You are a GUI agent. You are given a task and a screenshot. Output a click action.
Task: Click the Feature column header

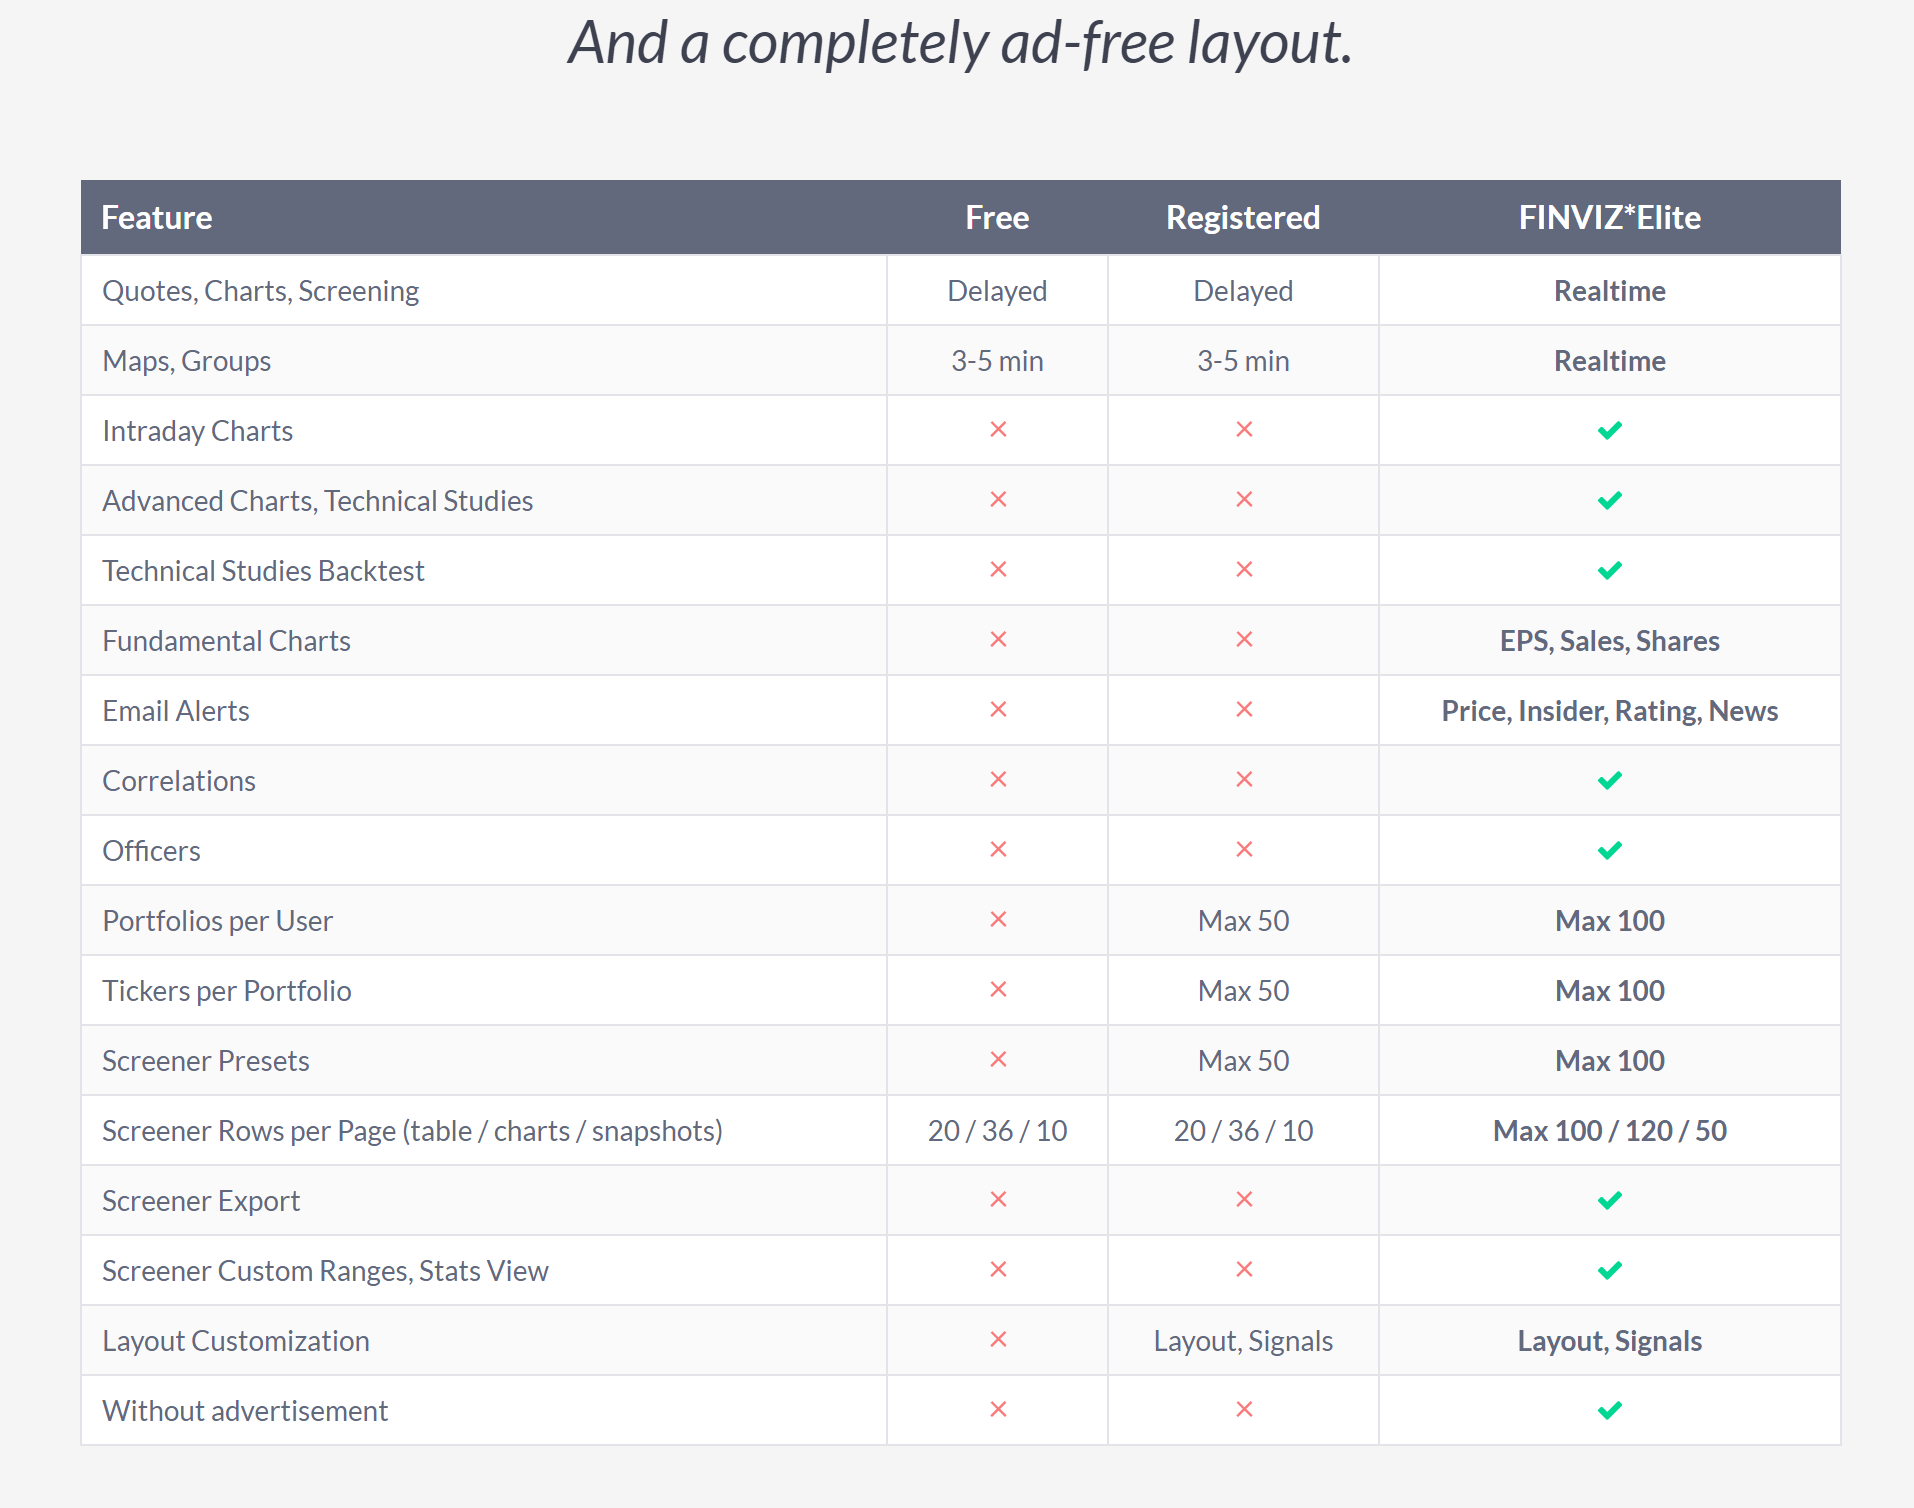(x=157, y=218)
